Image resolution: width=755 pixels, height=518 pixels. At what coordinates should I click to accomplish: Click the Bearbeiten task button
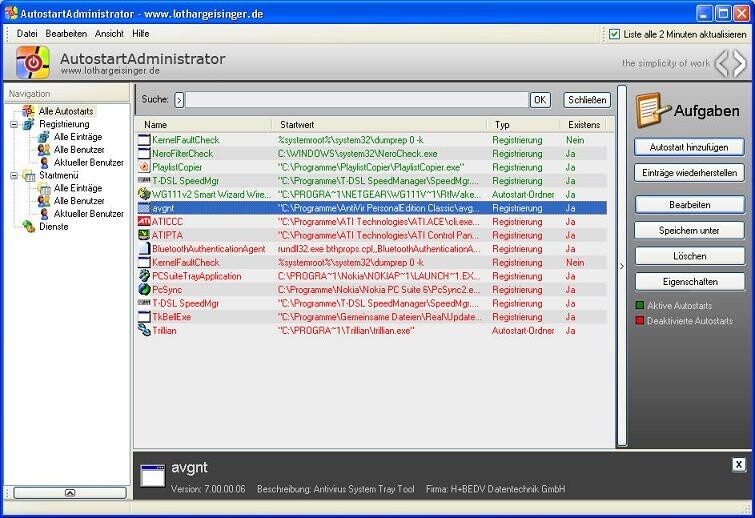pos(690,205)
